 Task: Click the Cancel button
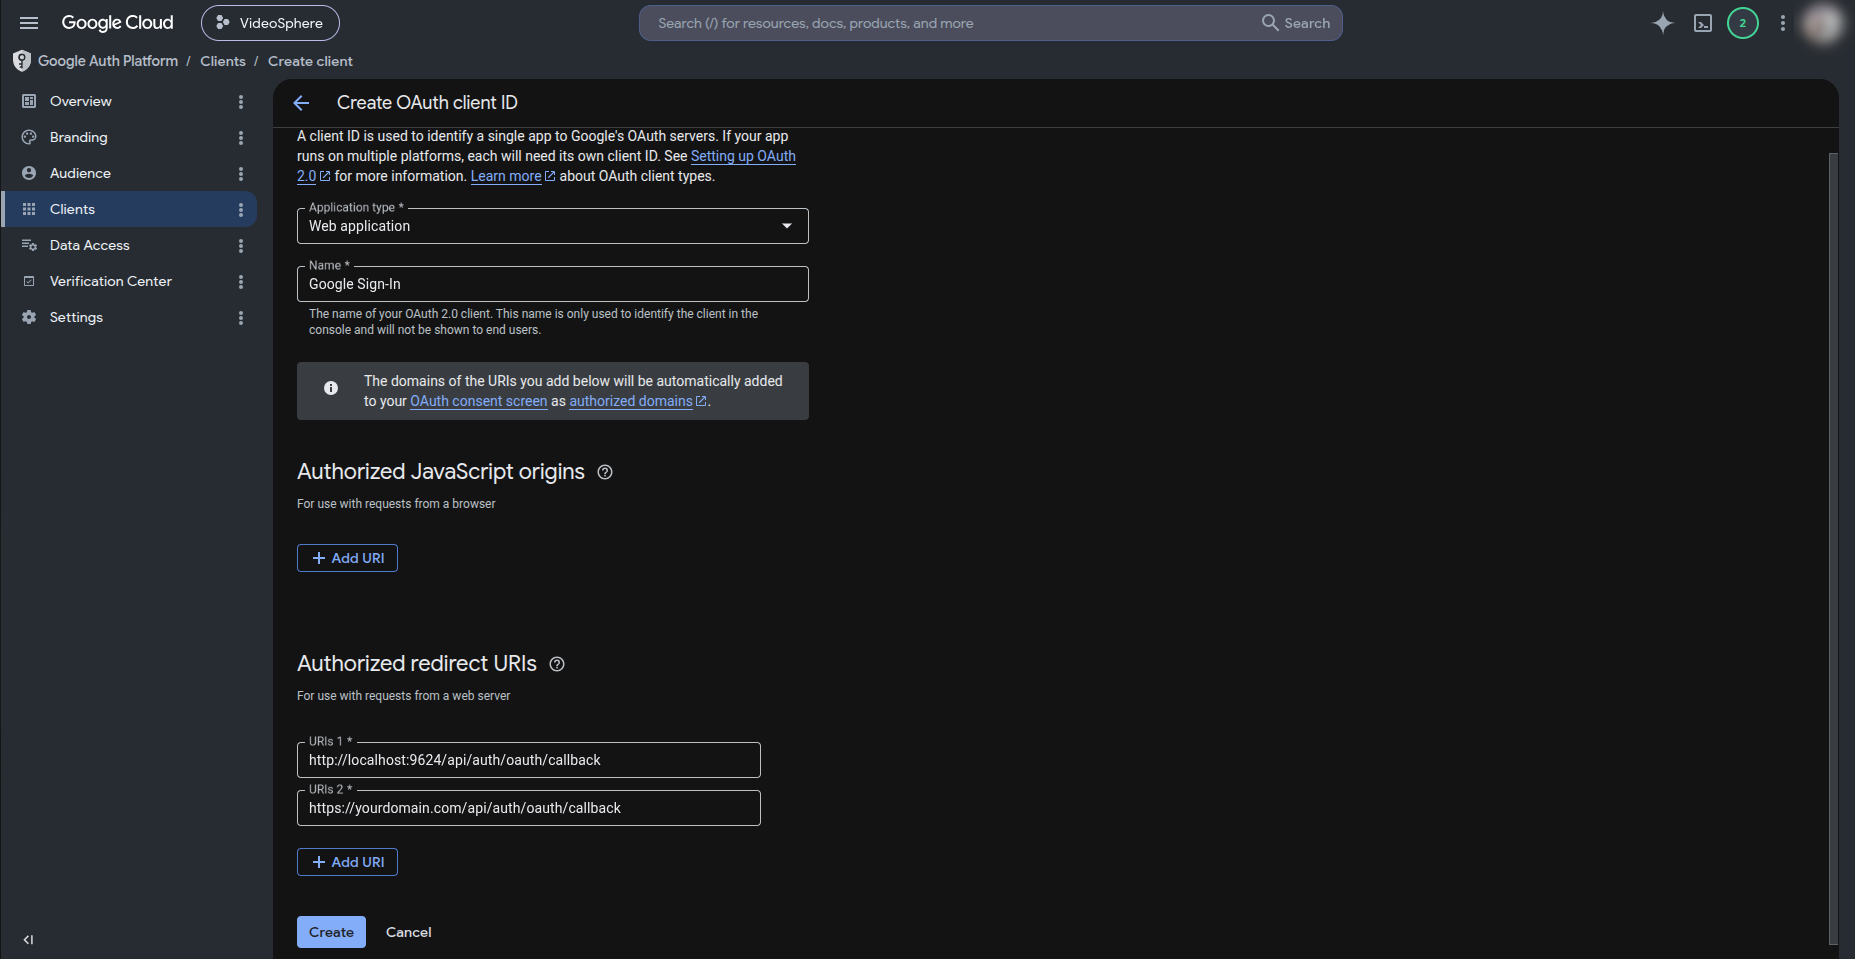tap(409, 932)
